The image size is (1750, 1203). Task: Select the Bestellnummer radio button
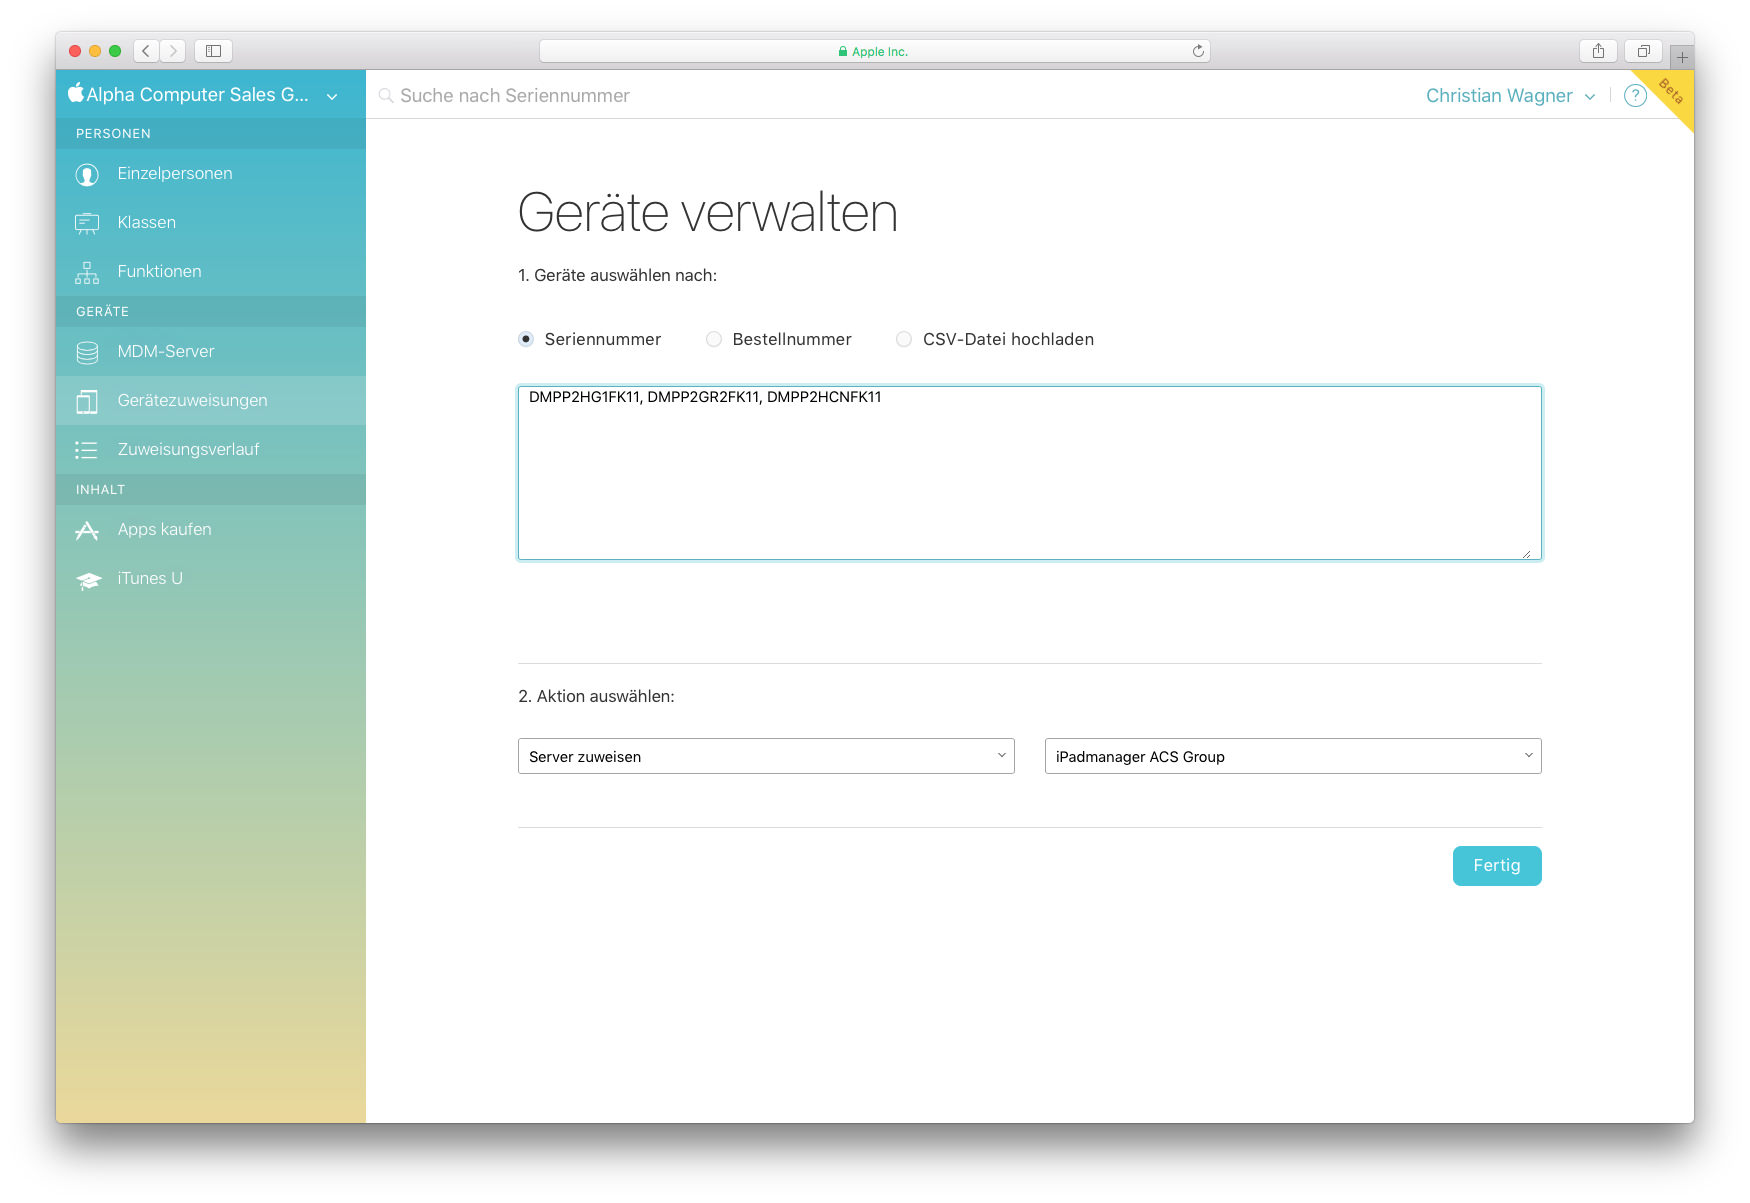(x=714, y=339)
